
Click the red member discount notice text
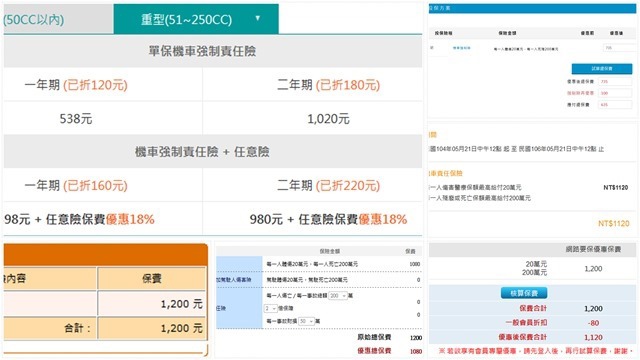click(536, 351)
